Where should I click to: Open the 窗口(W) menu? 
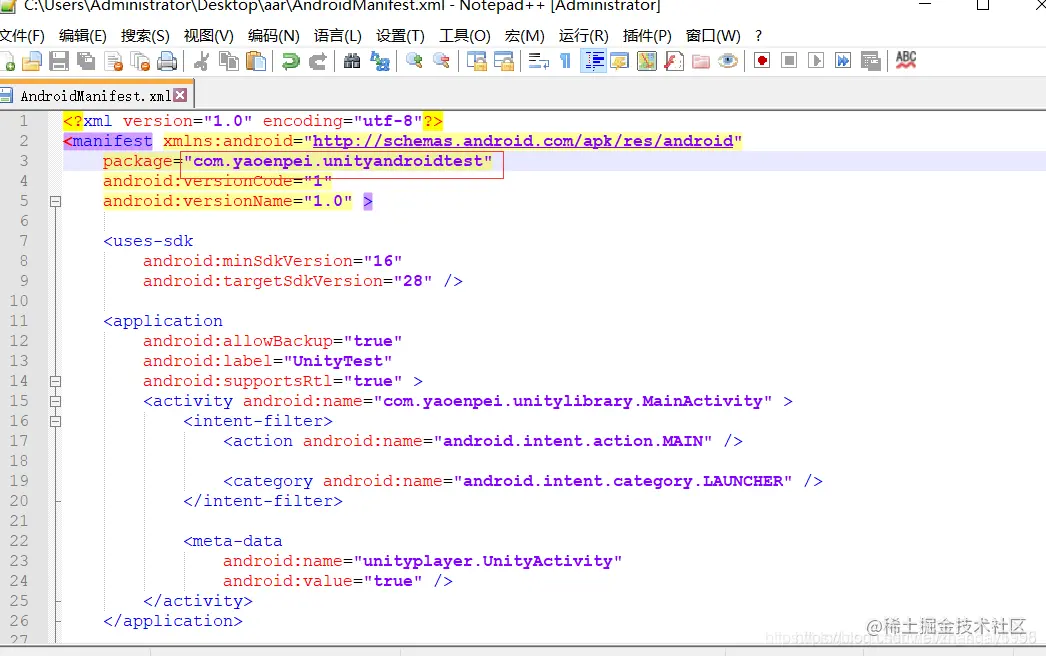click(713, 36)
